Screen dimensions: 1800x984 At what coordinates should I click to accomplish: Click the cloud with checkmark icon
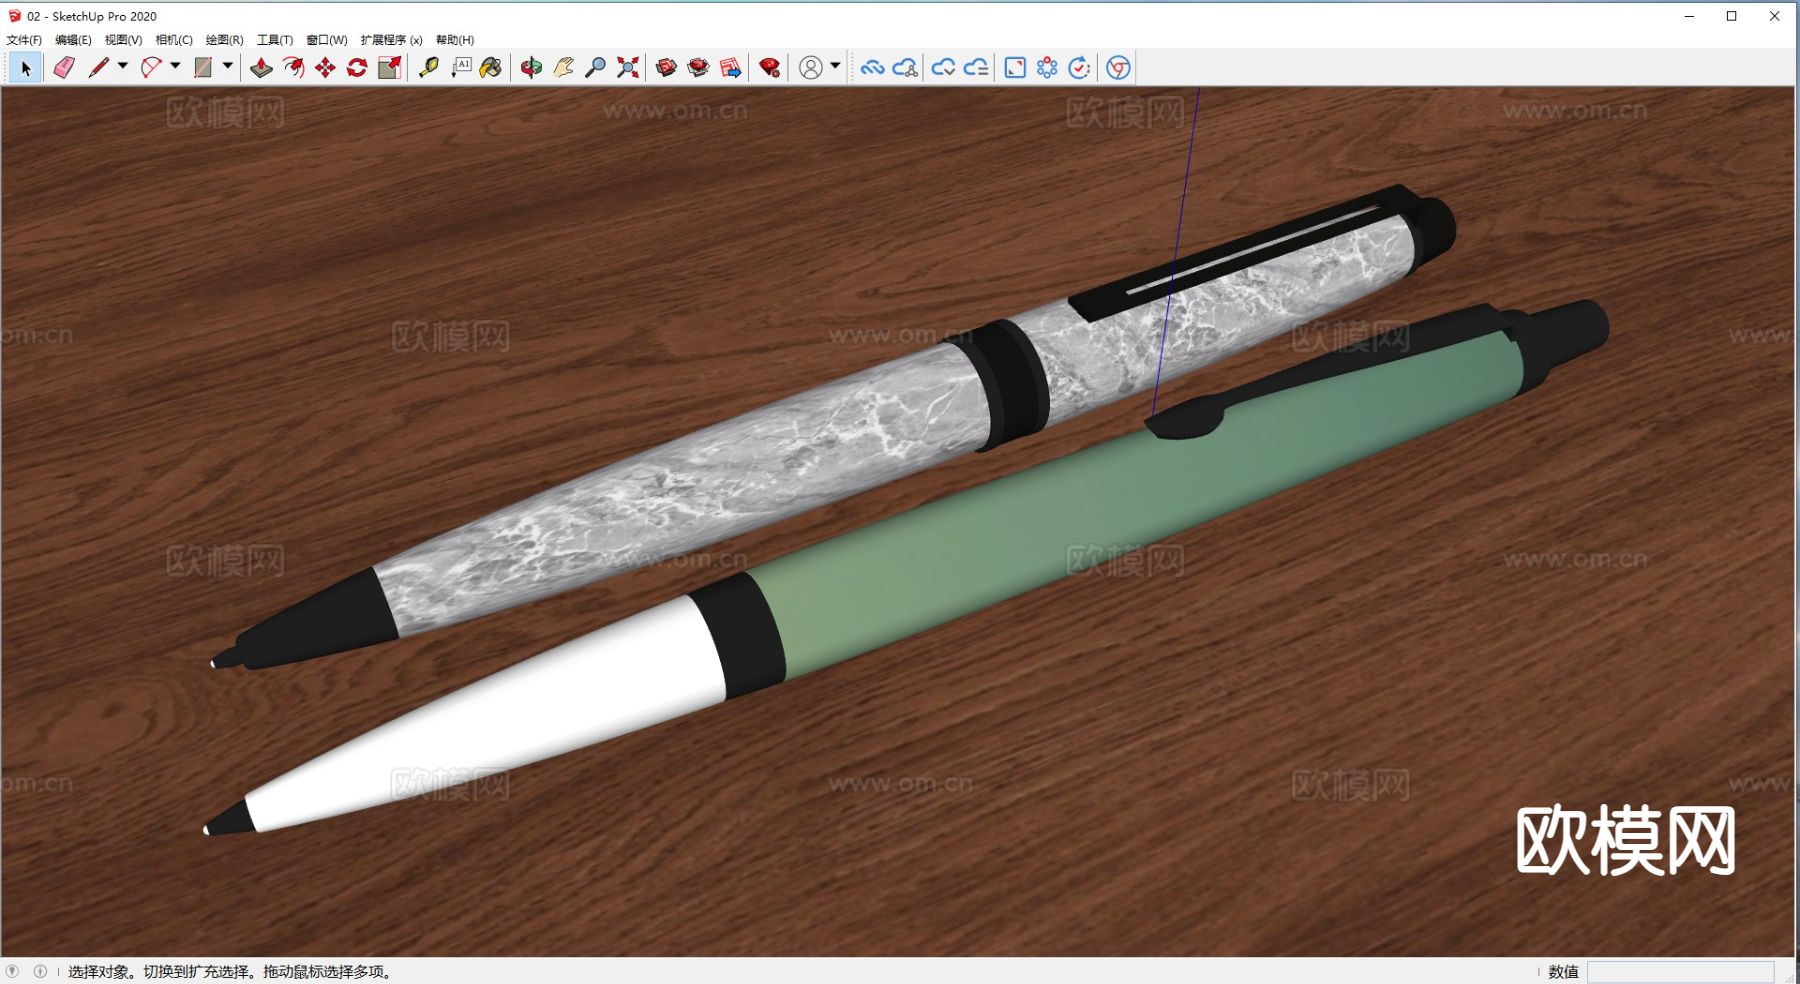tap(943, 68)
